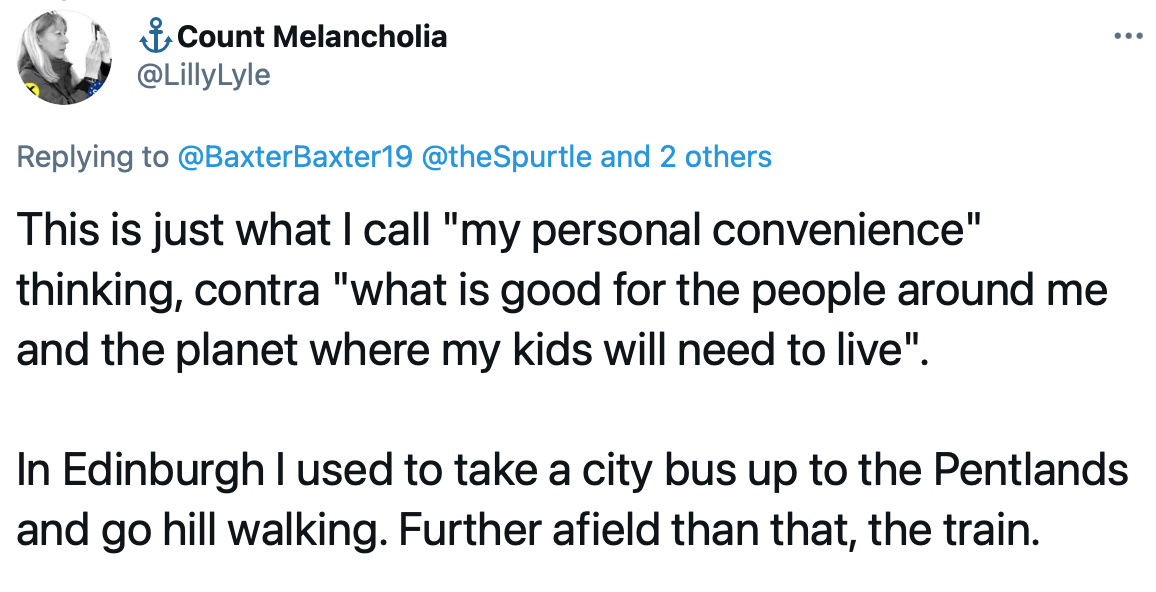Visit the @LillyLyle handle link
1156x592 pixels.
coord(205,74)
